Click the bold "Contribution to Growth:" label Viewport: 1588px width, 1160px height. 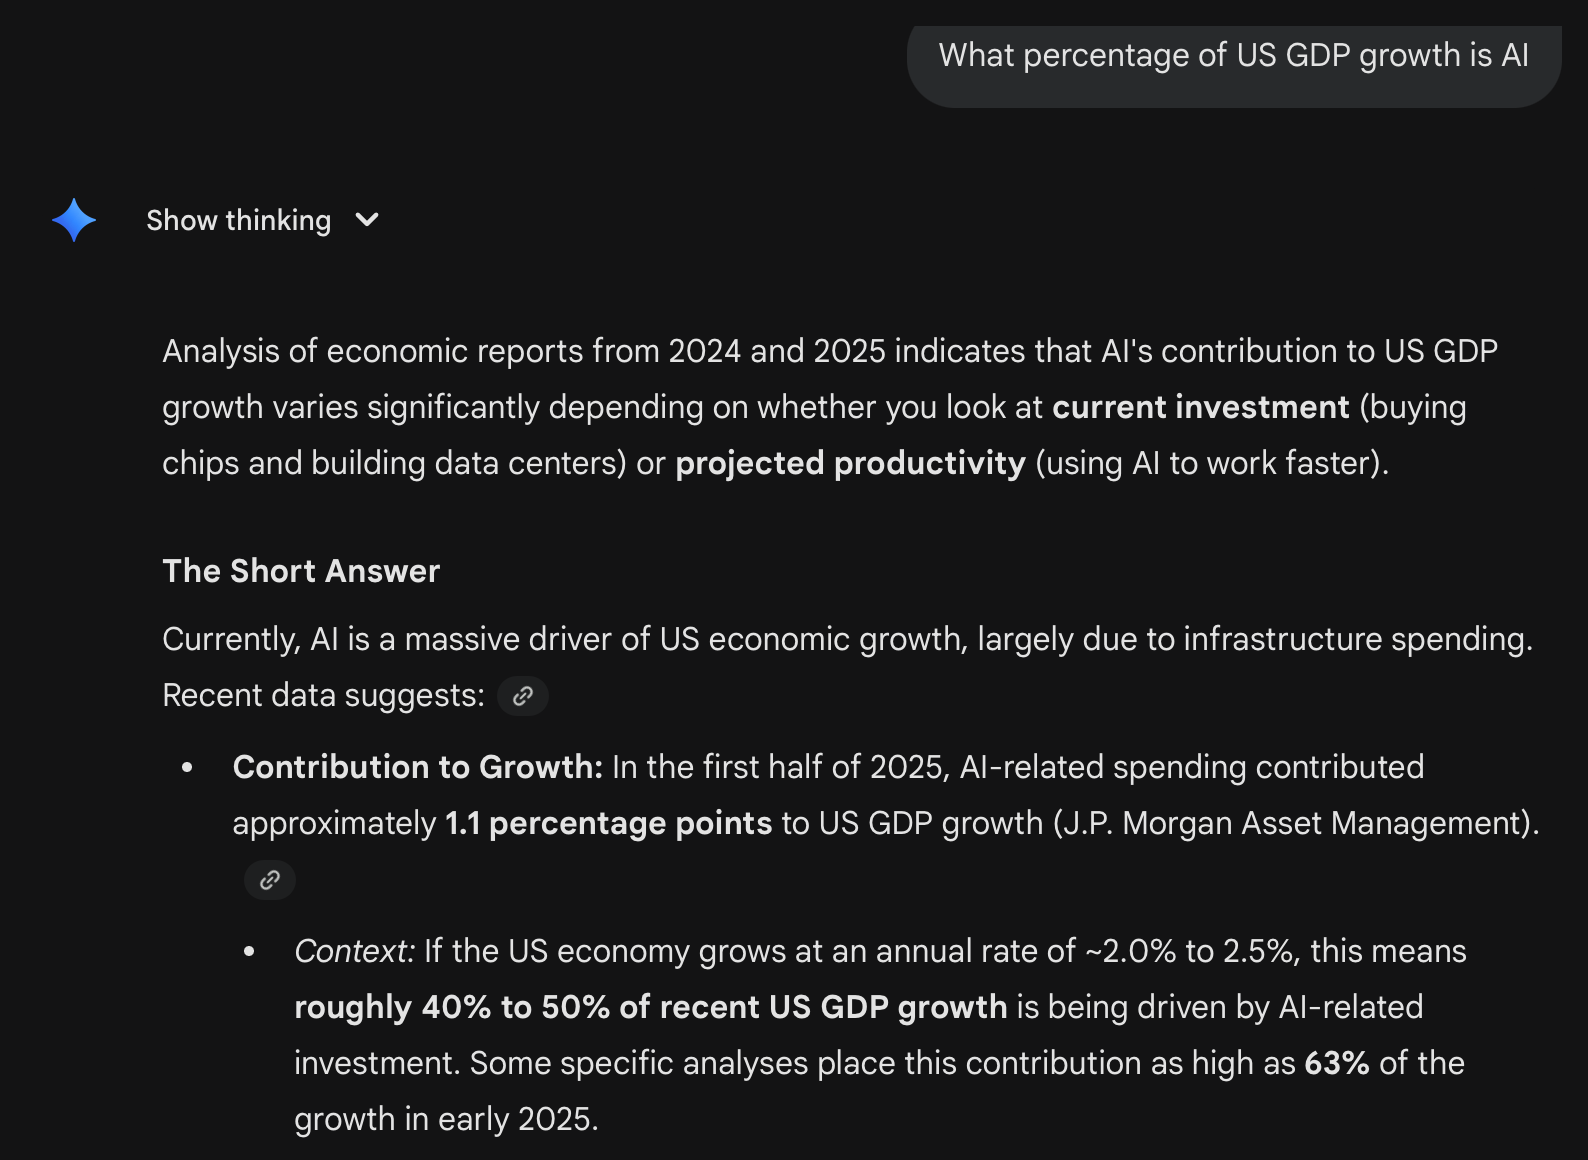click(x=417, y=767)
